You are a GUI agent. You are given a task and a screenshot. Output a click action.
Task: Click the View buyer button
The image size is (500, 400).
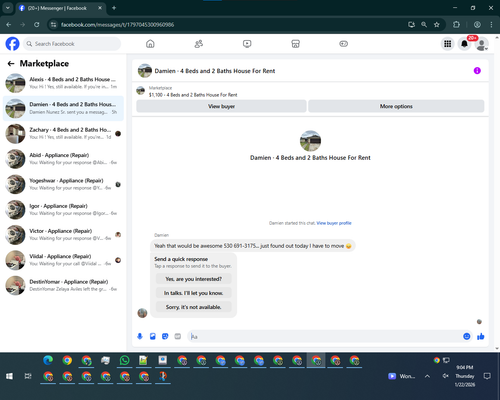(x=221, y=106)
